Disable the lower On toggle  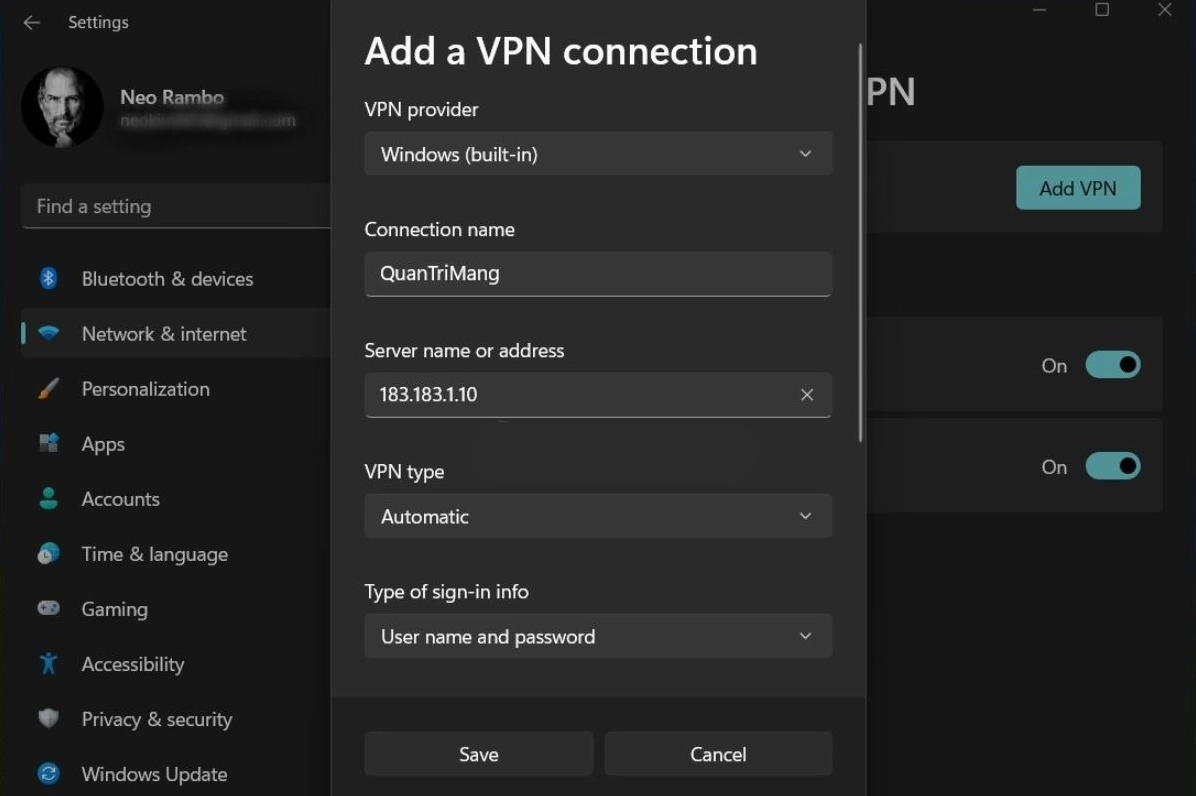point(1113,466)
